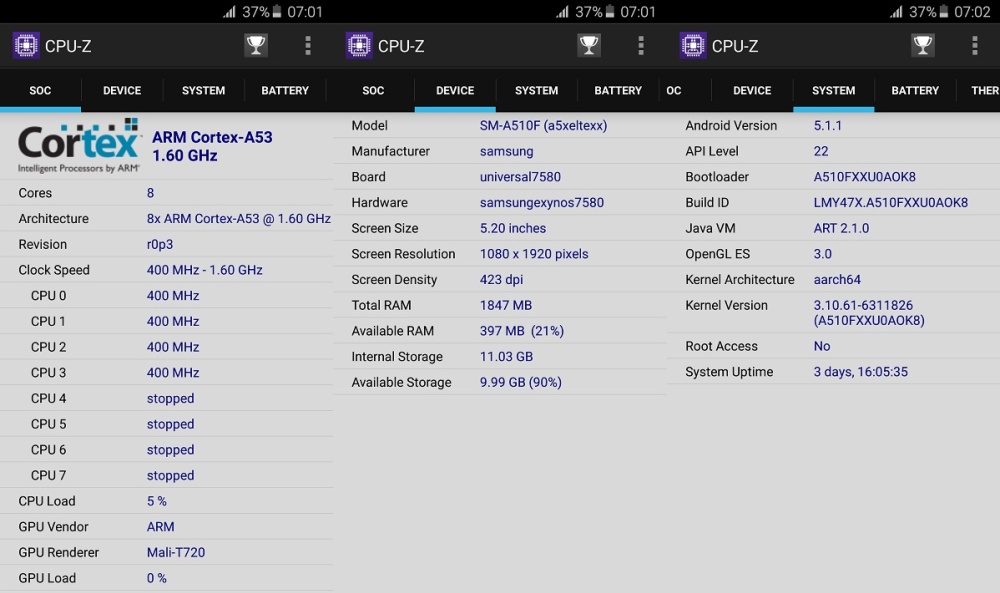Tap Java VM 'ART 2.1.0'
Image resolution: width=1000 pixels, height=593 pixels.
pos(841,228)
